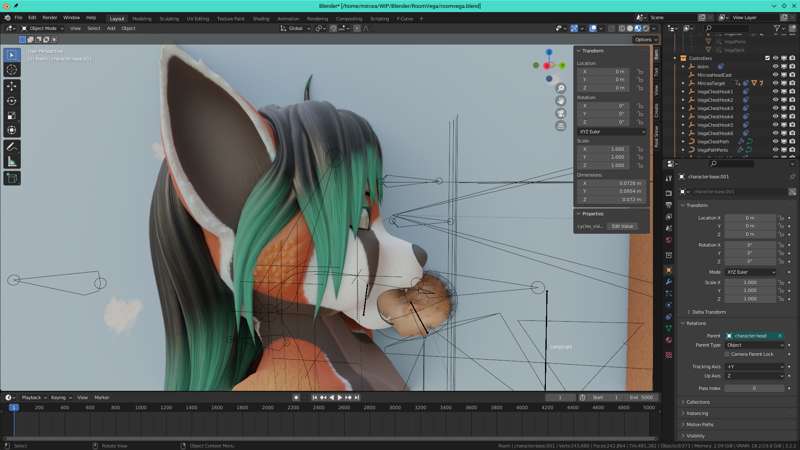
Task: Switch to the Shading workspace tab
Action: [x=261, y=18]
